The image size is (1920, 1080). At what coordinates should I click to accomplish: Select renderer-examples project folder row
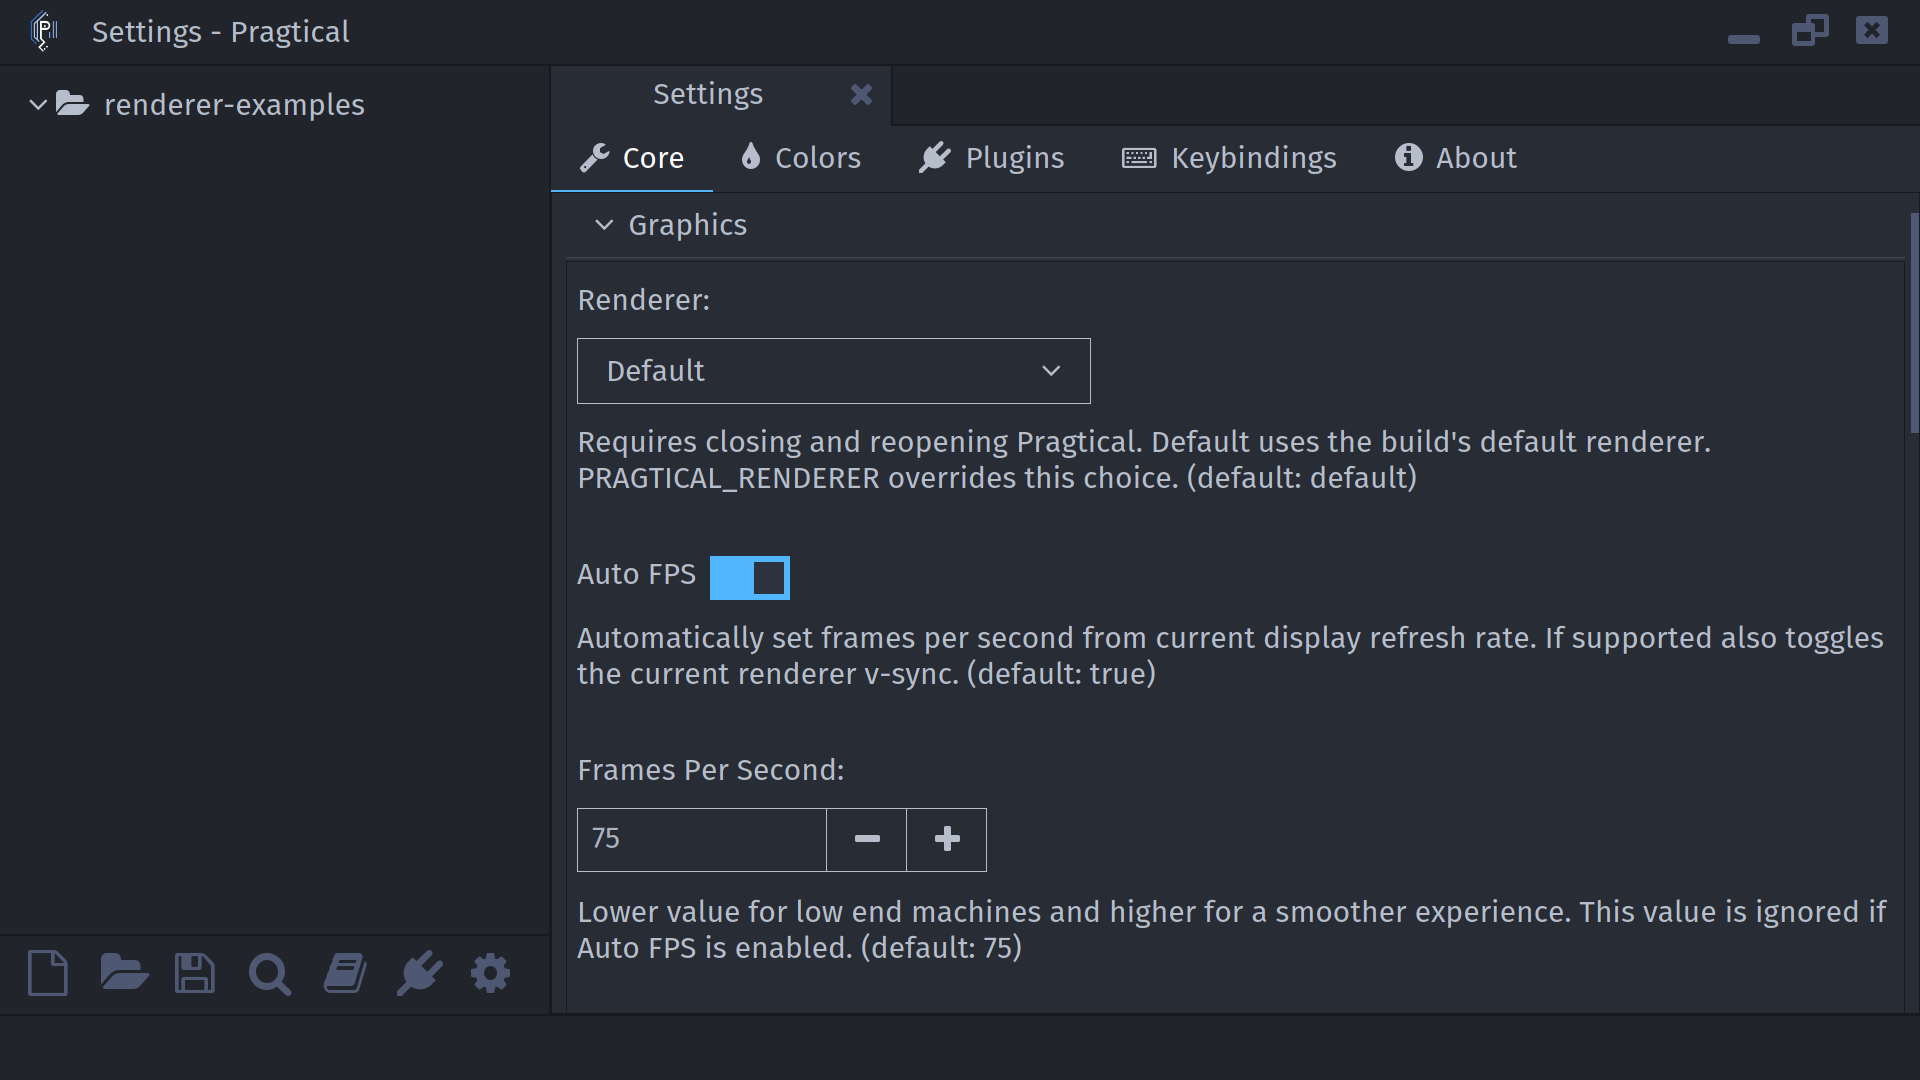[x=275, y=104]
